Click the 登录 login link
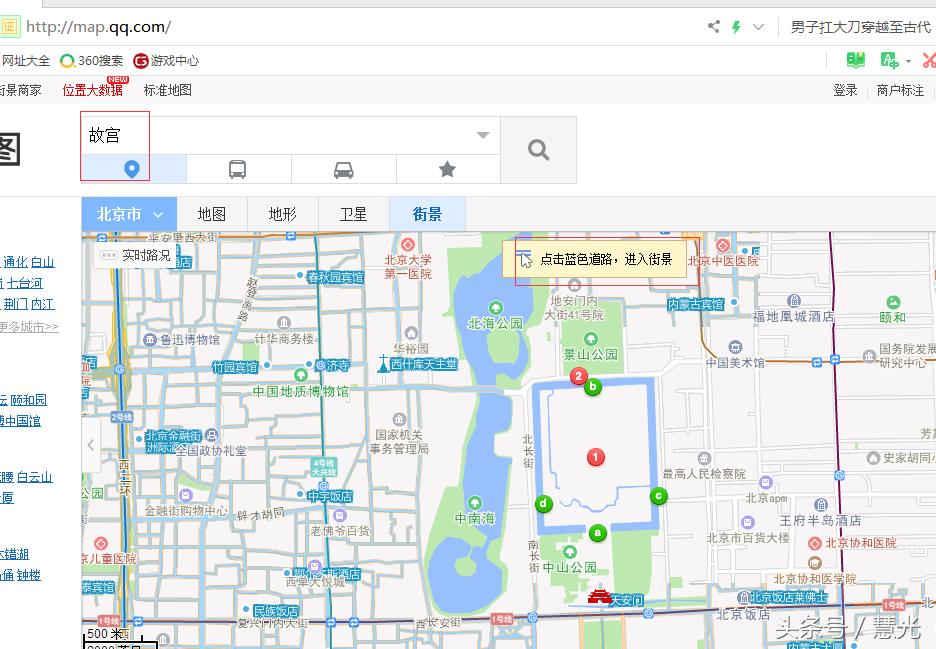Image resolution: width=936 pixels, height=649 pixels. pos(844,89)
